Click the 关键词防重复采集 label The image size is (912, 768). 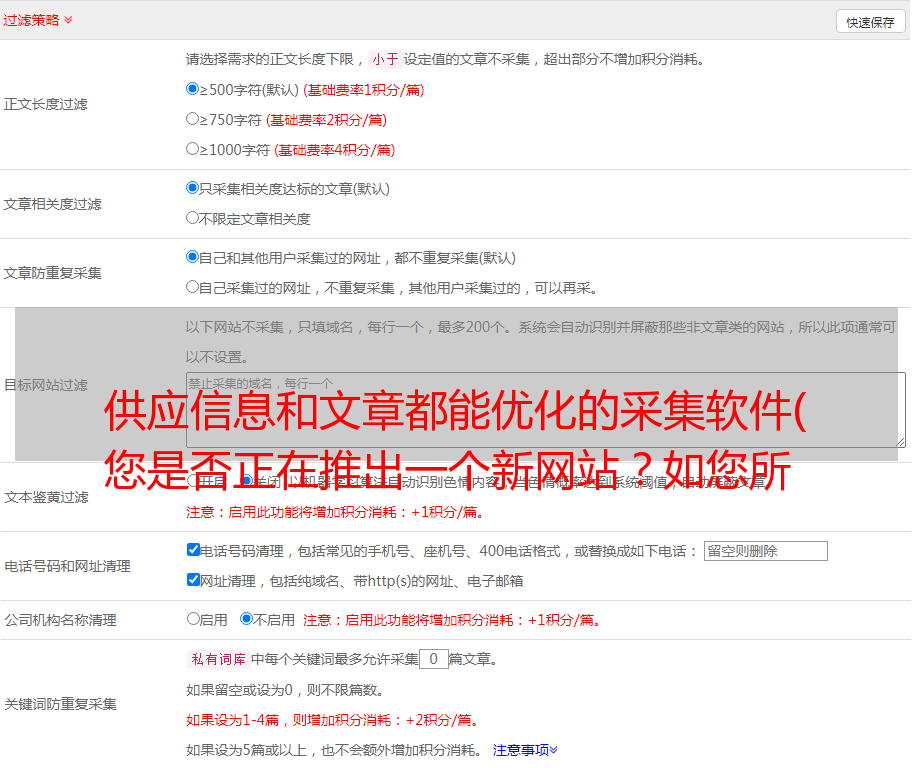pyautogui.click(x=60, y=705)
